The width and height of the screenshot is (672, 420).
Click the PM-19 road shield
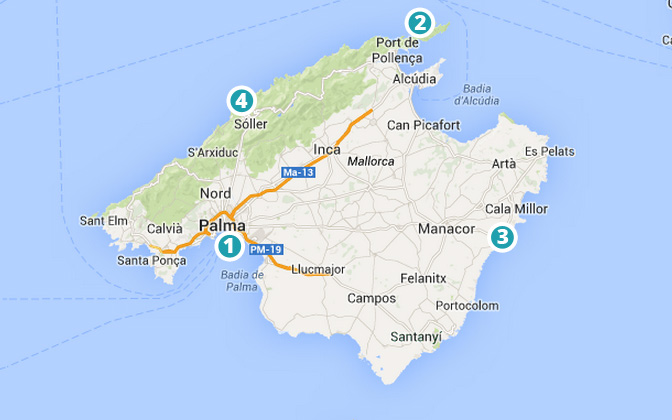click(266, 249)
